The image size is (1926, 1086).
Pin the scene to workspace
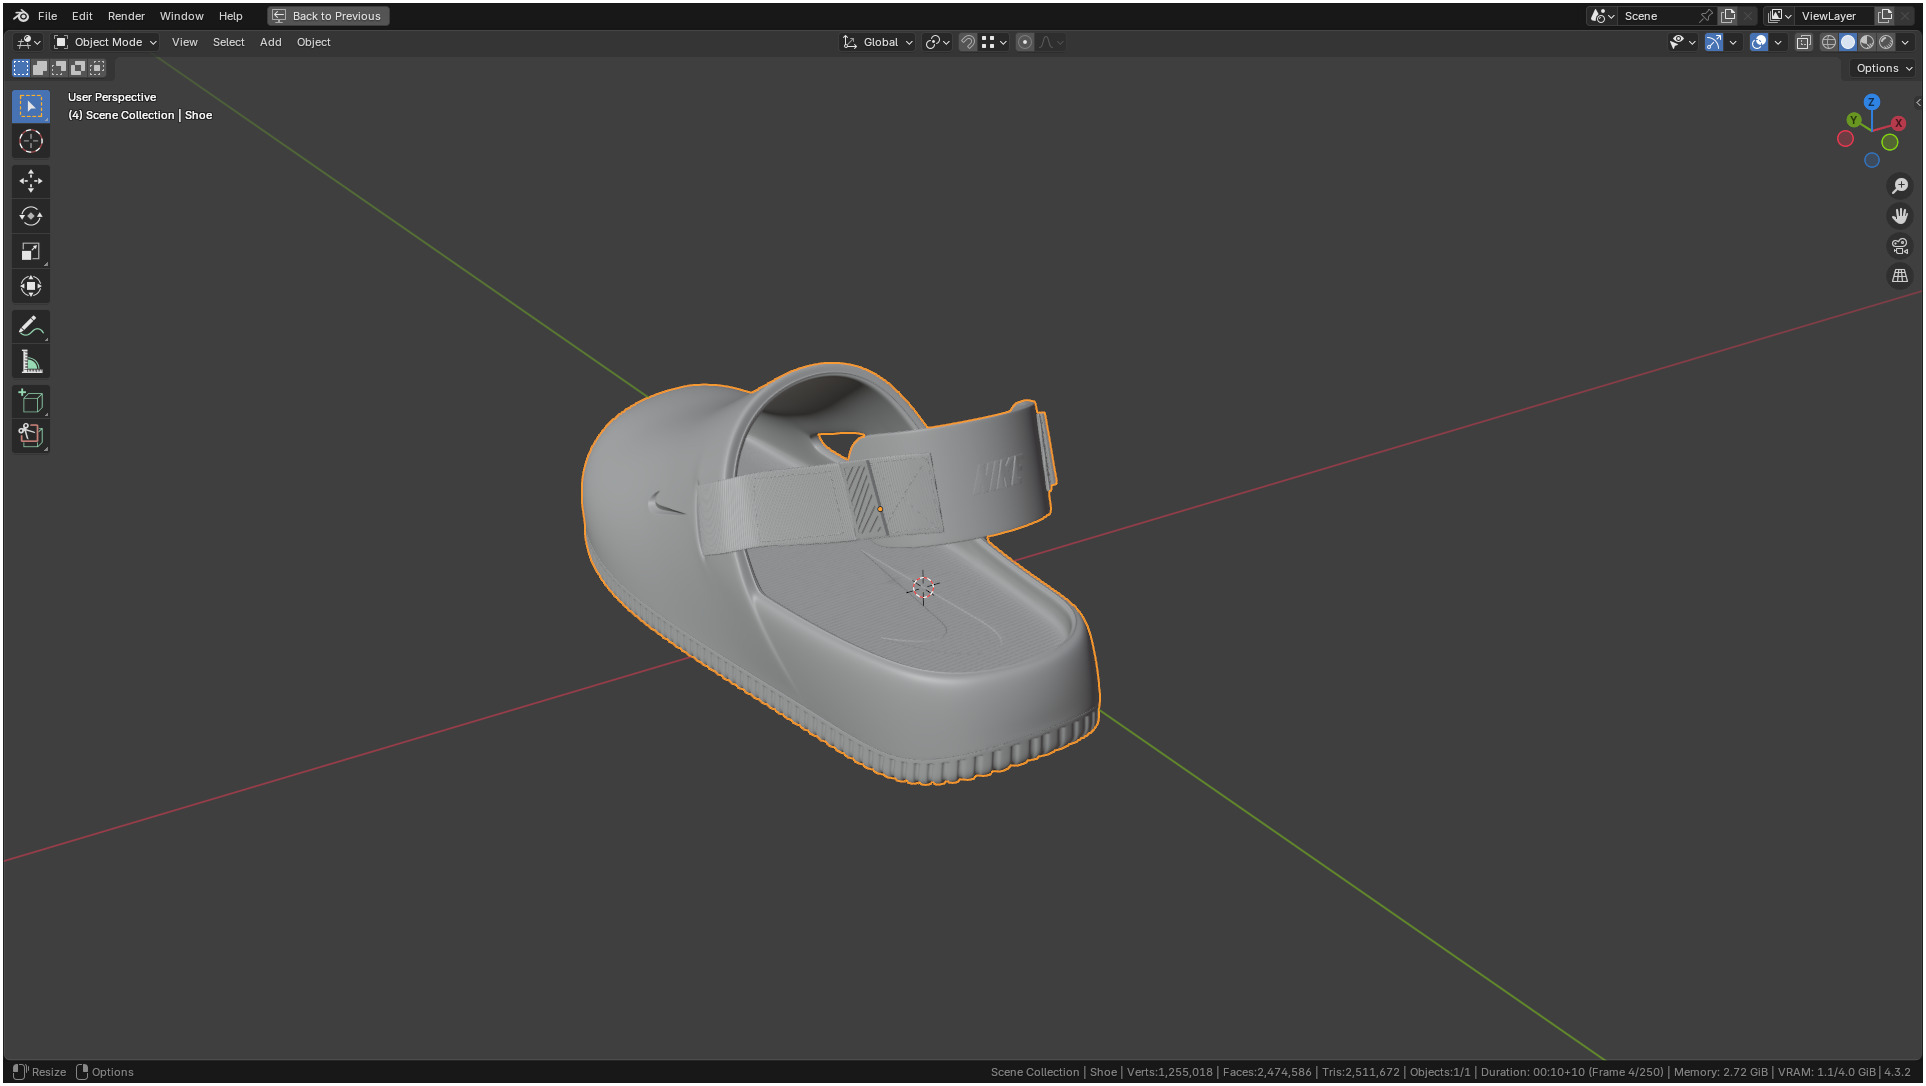pos(1706,16)
